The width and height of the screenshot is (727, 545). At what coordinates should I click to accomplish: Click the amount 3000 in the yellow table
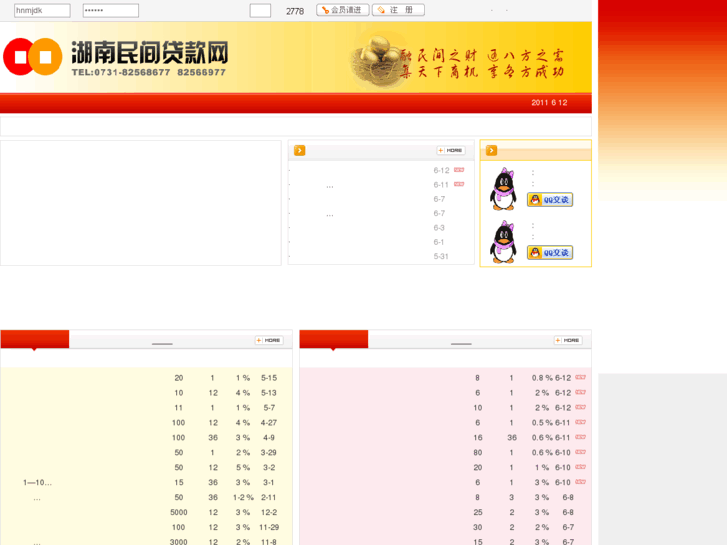coord(179,542)
